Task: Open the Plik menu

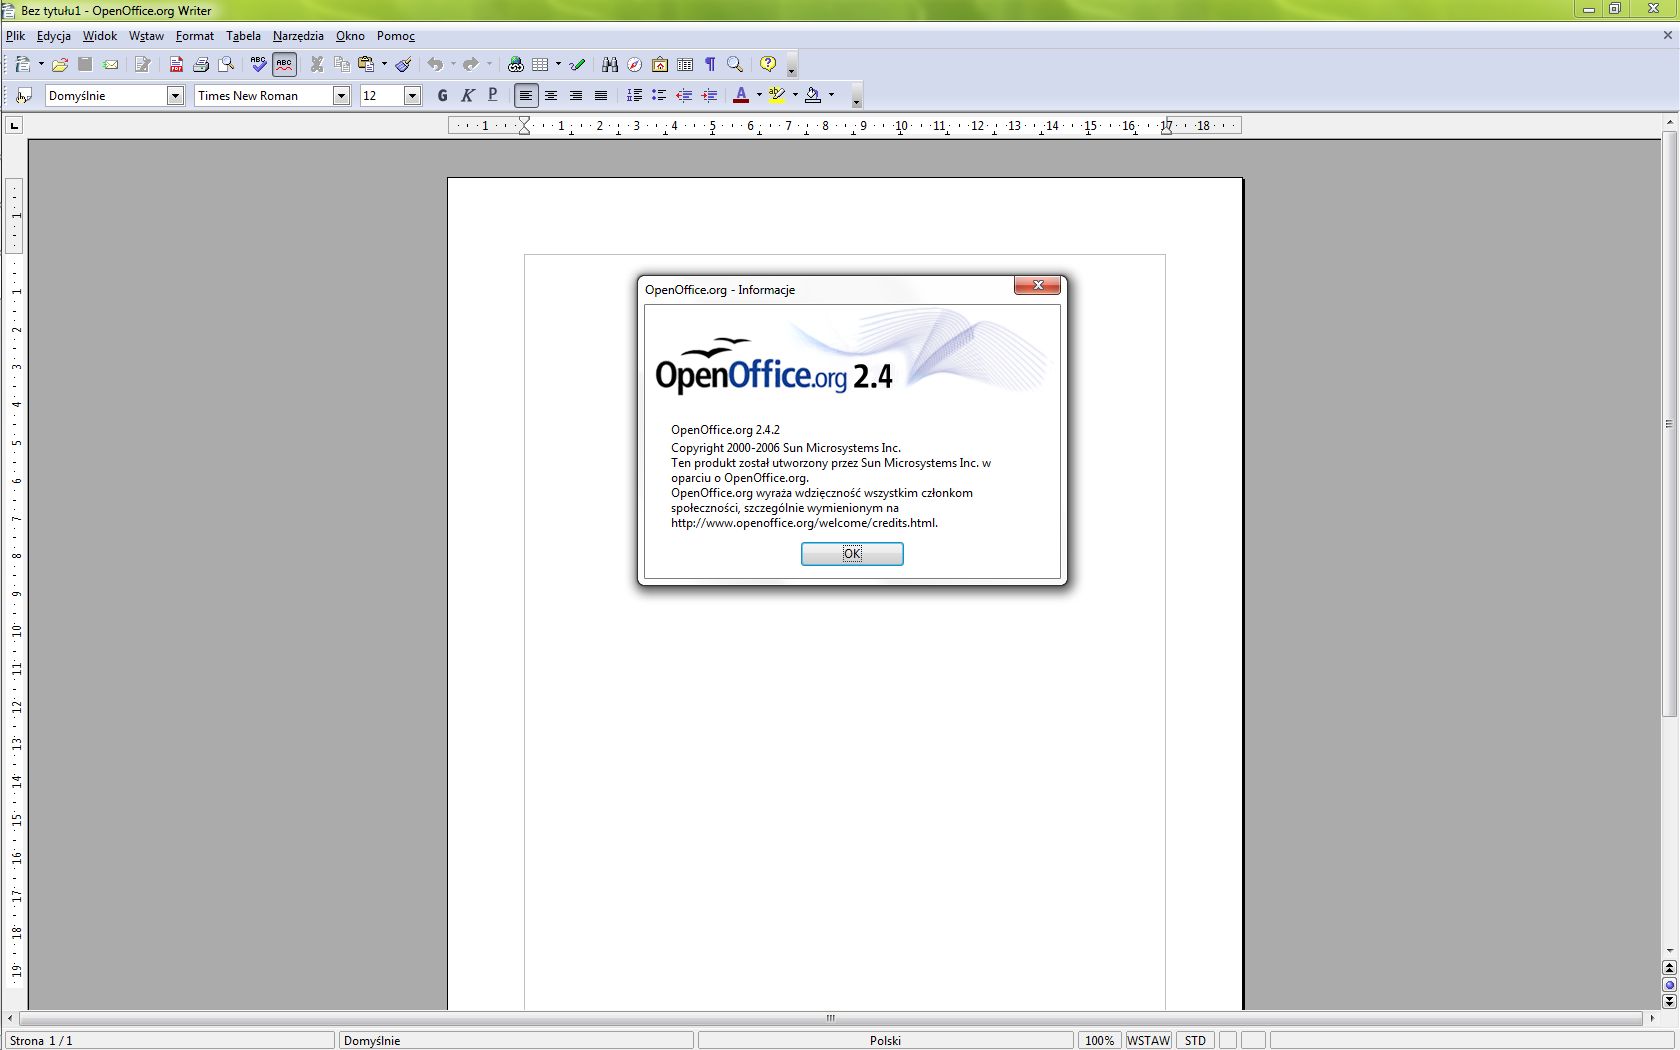Action: point(15,36)
